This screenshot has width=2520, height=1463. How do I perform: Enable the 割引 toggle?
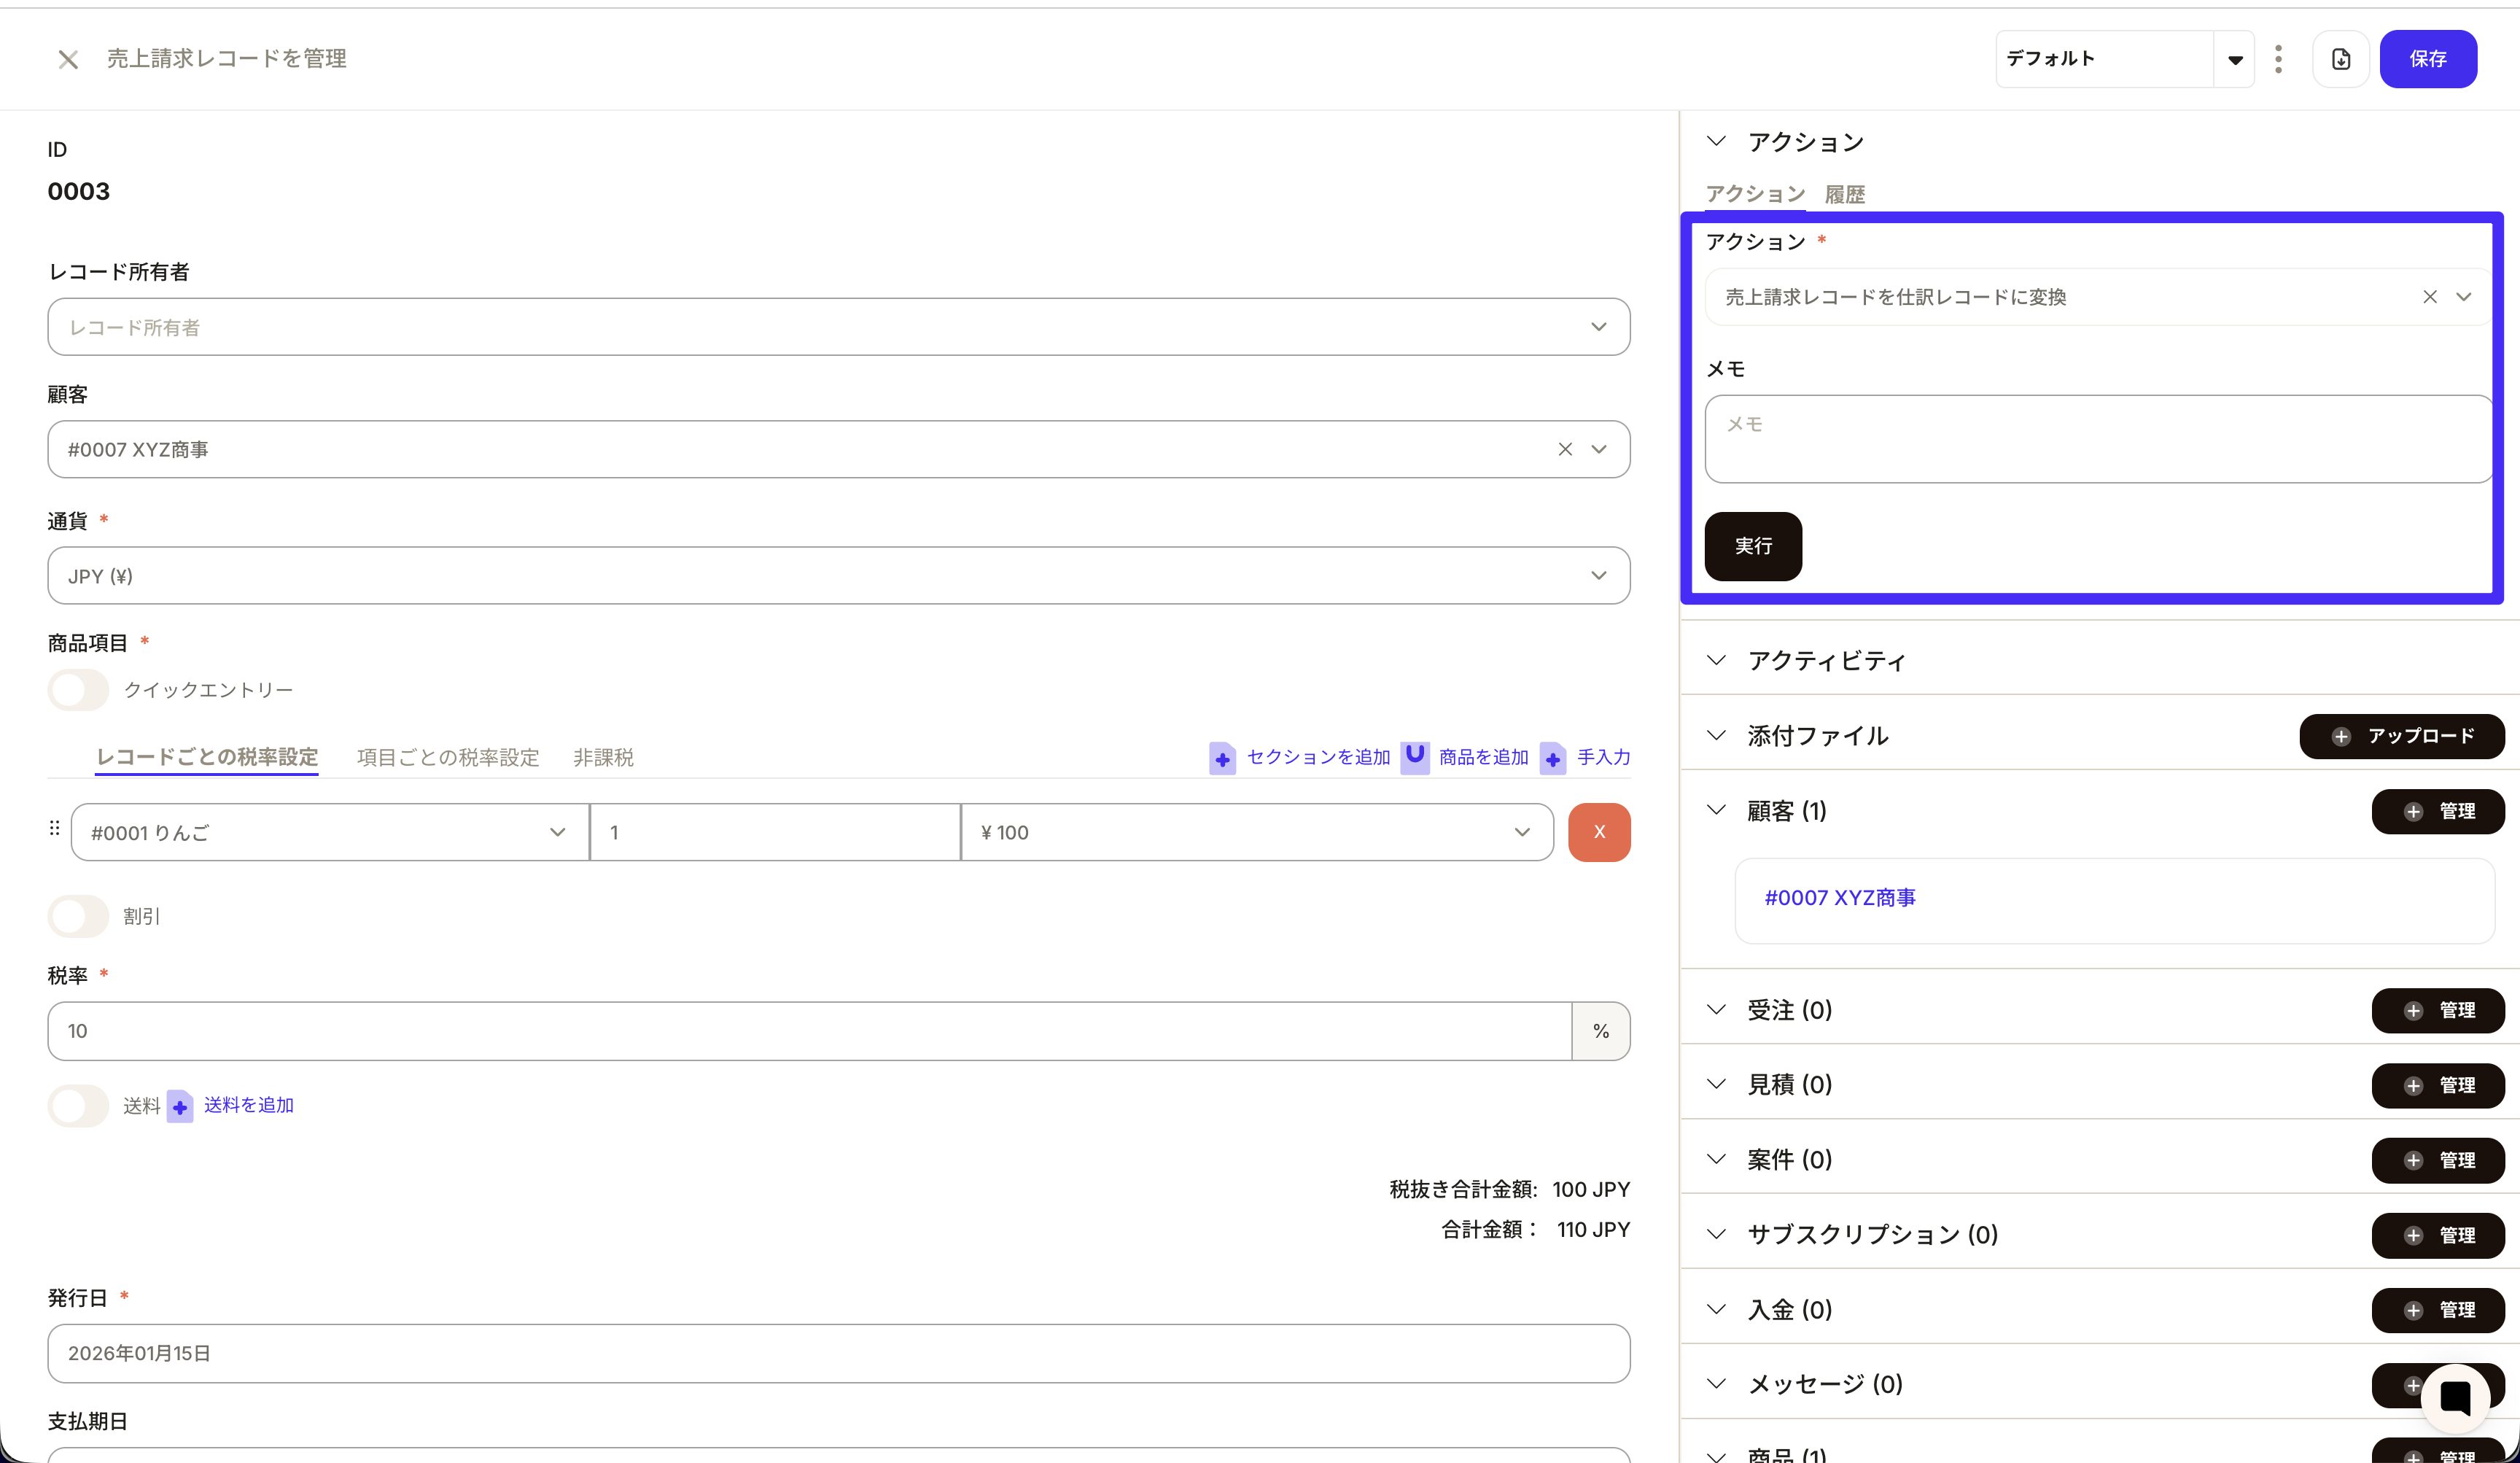(77, 915)
